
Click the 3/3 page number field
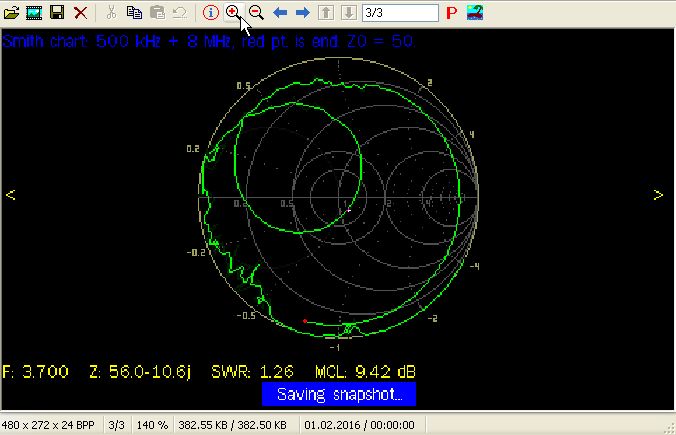(399, 13)
